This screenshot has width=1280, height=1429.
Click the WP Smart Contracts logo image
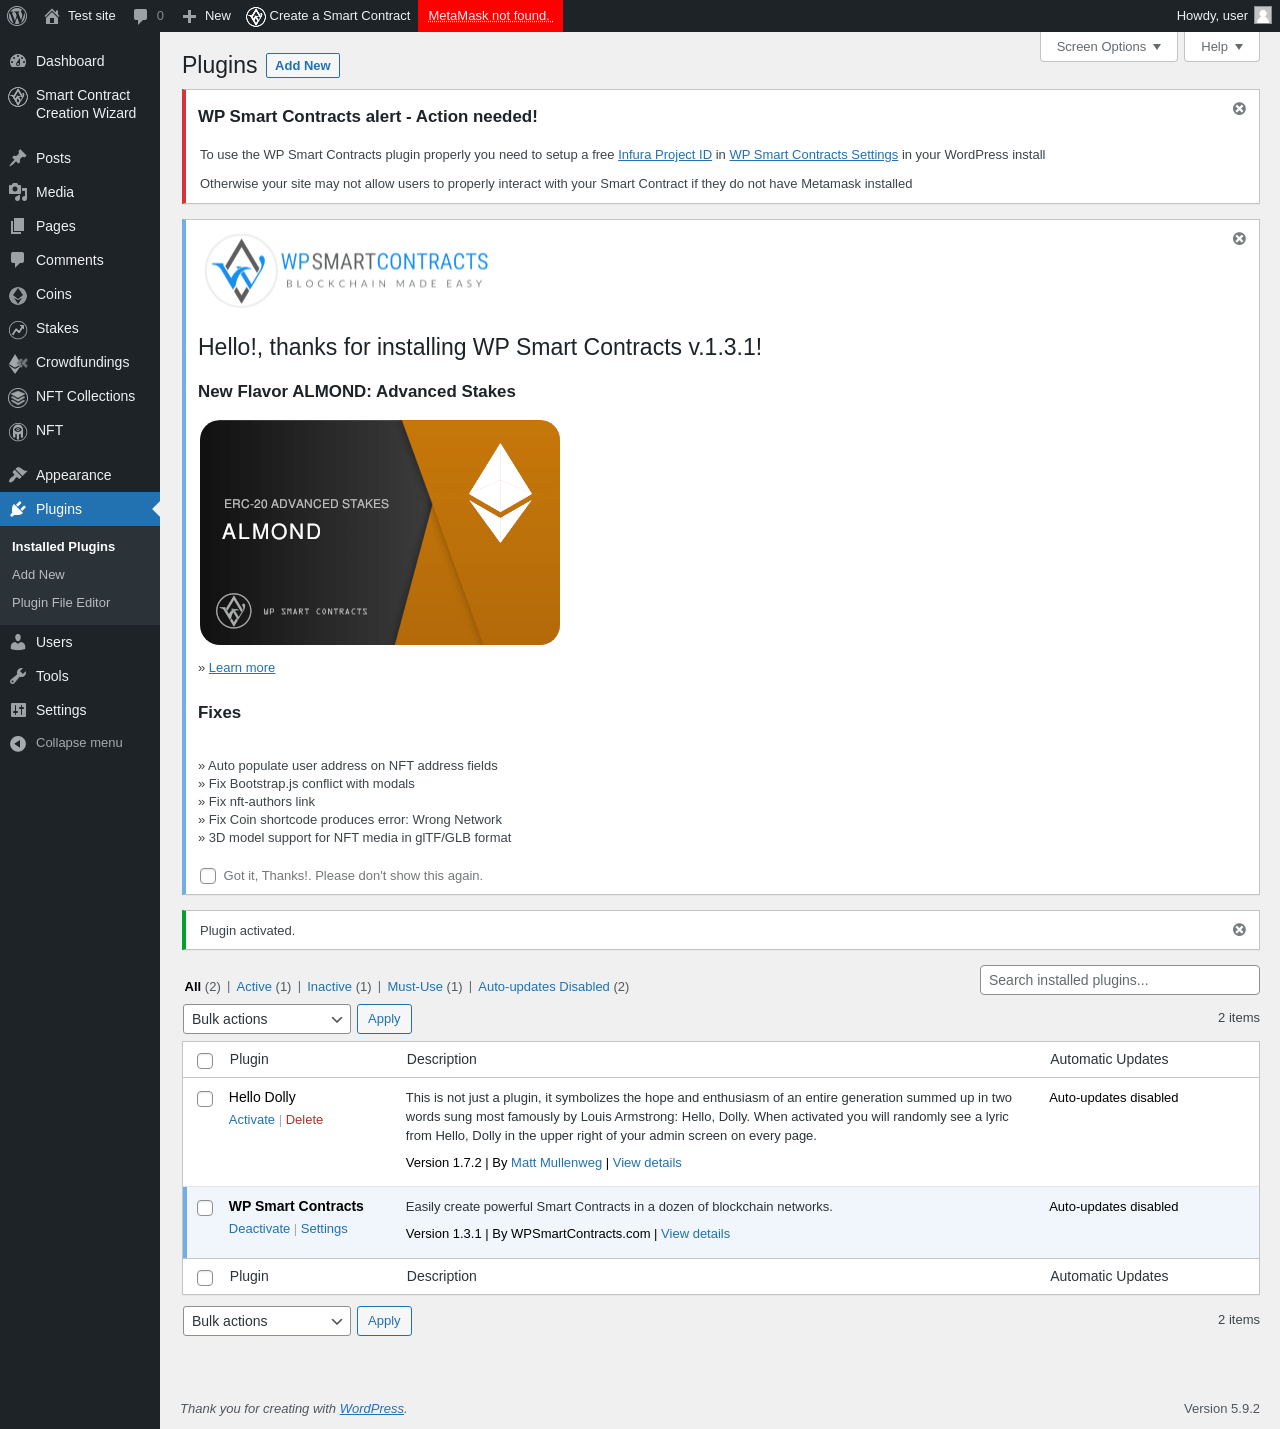[x=347, y=270]
